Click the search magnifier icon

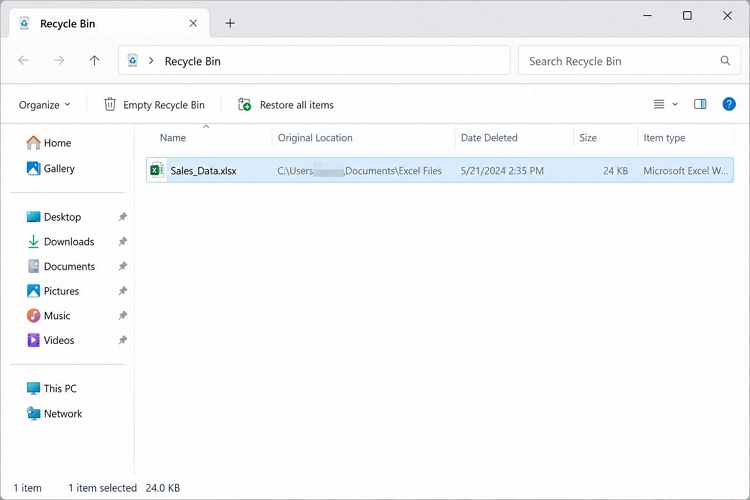point(725,60)
